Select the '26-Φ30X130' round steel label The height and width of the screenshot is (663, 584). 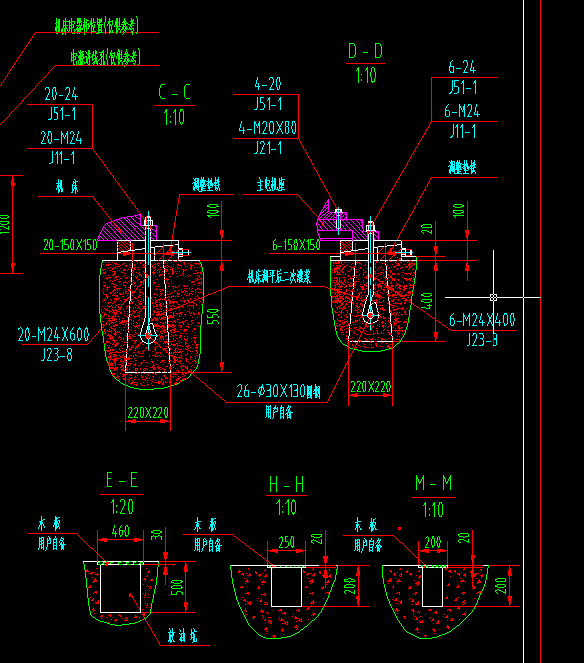278,392
